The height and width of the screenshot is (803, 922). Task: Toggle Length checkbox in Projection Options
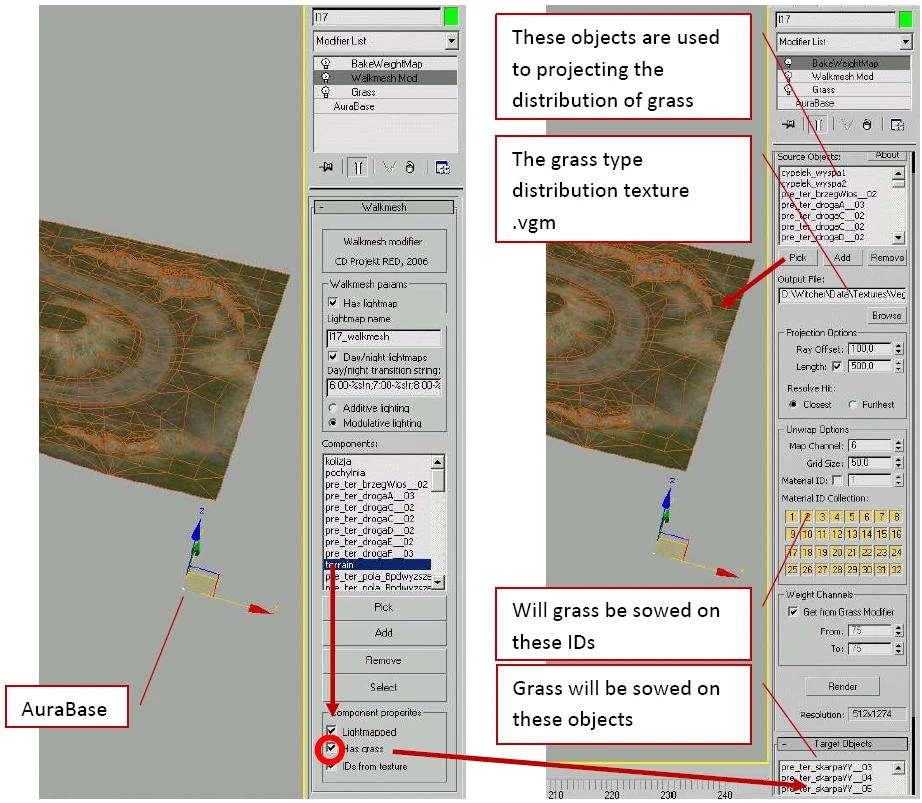coord(837,366)
